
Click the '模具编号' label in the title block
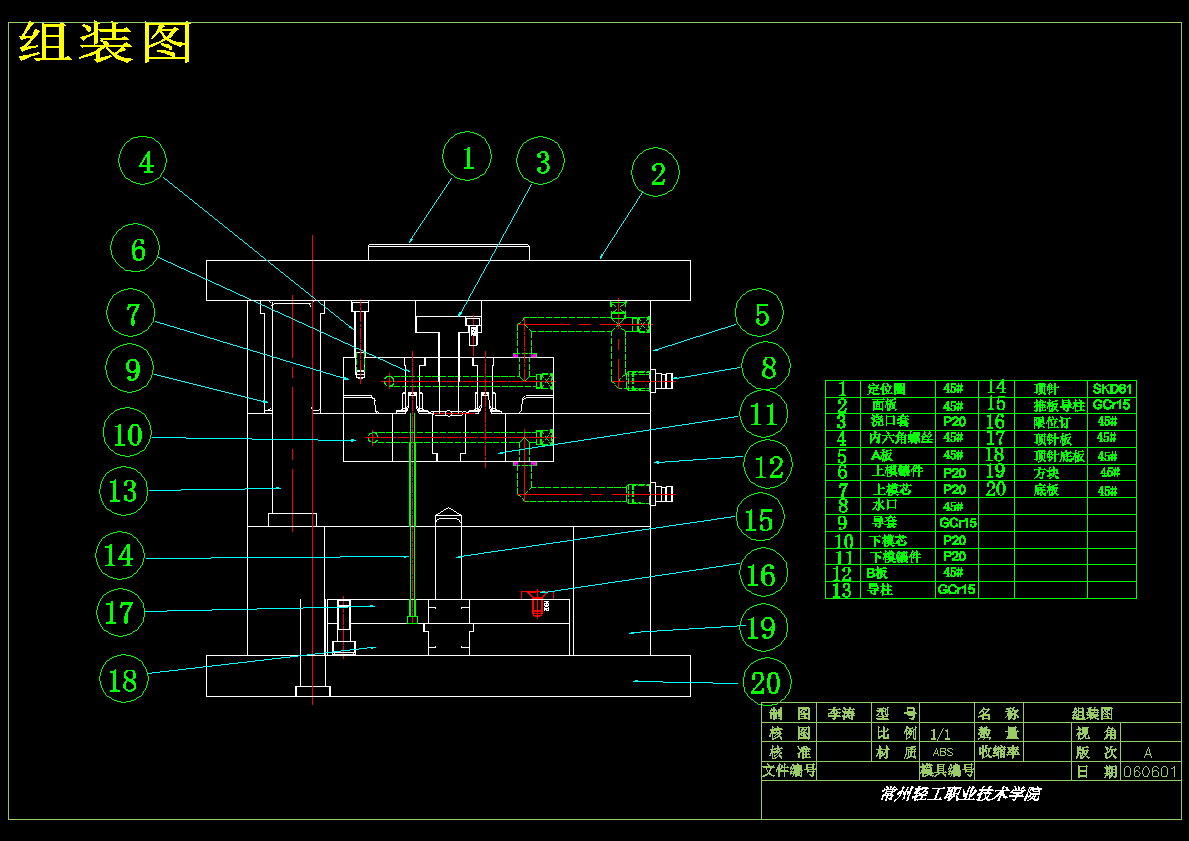pos(946,771)
